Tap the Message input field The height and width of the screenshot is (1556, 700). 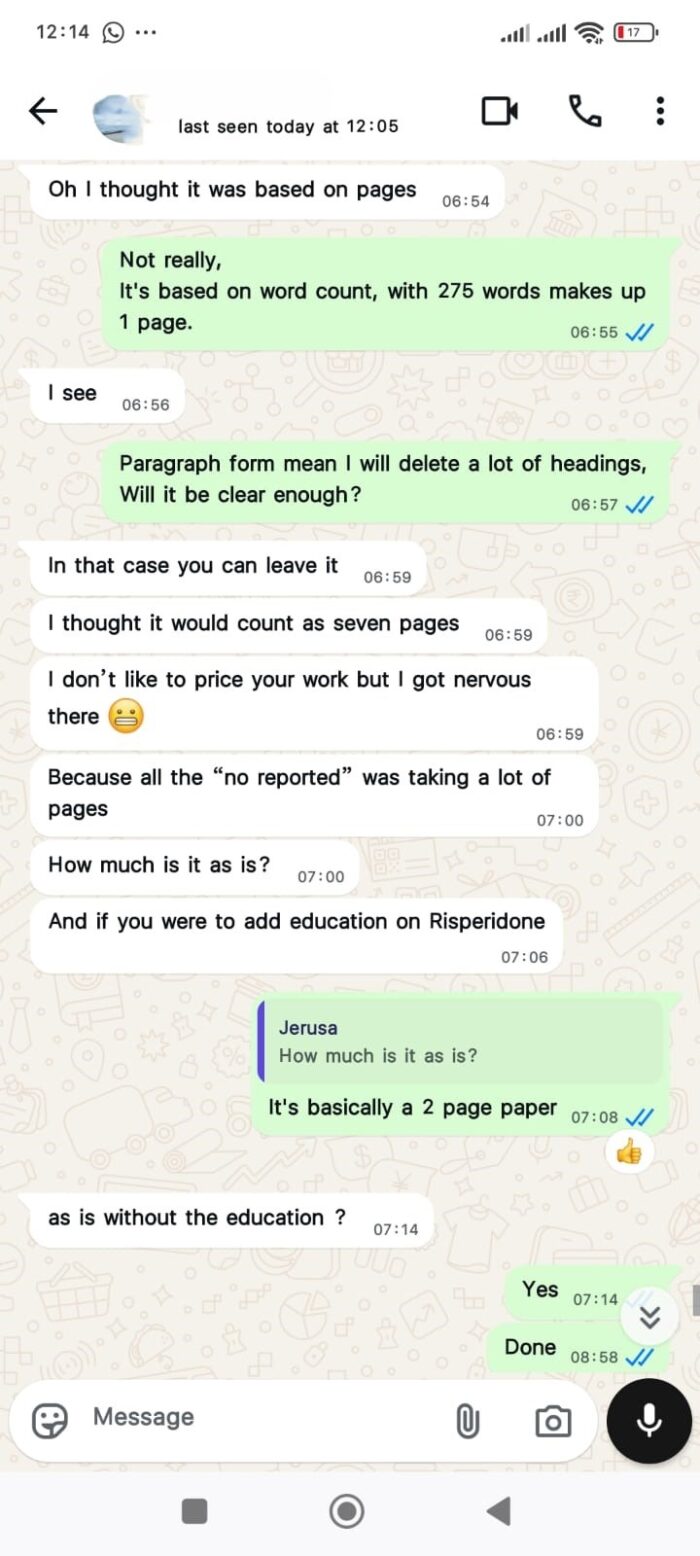click(x=260, y=1417)
